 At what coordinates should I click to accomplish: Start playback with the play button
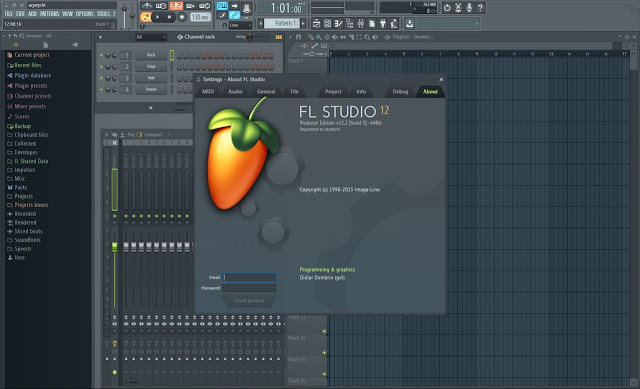pos(157,17)
